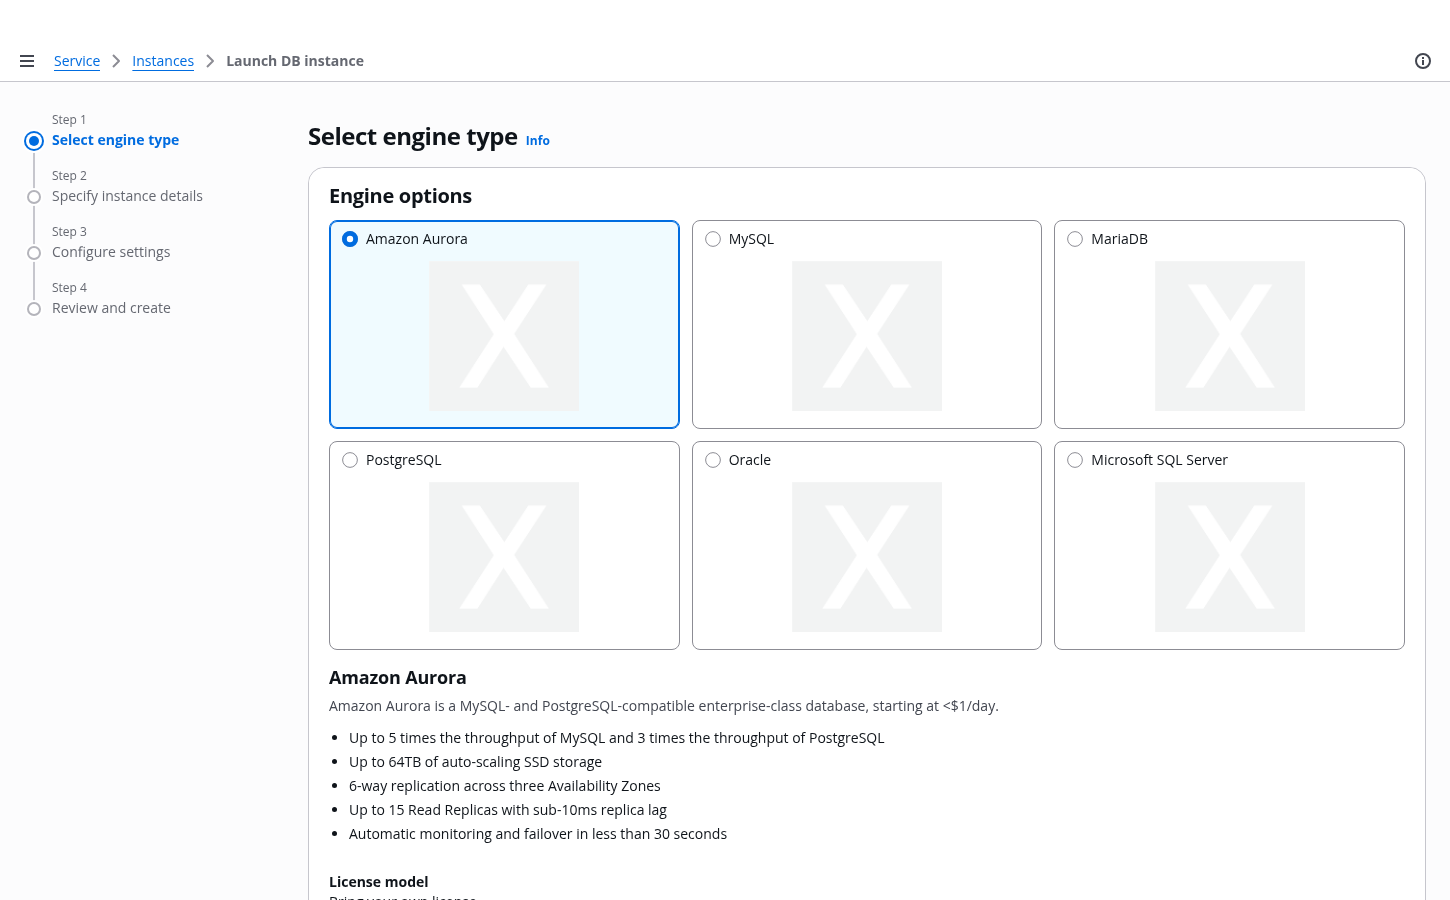Jump to Step 2 Specify instance details

pyautogui.click(x=127, y=196)
